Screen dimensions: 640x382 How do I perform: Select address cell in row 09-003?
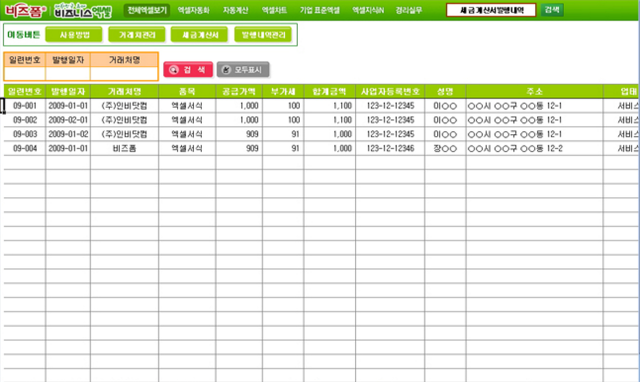pos(534,134)
